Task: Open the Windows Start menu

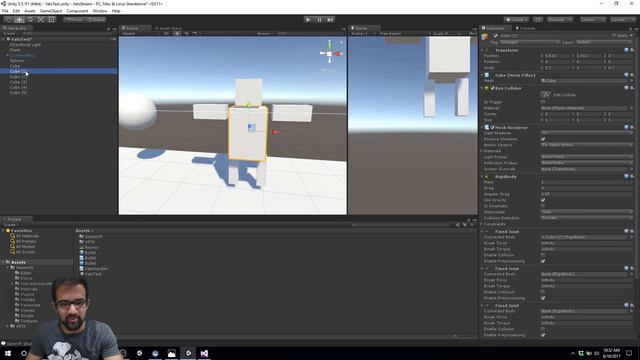Action: click(8, 353)
